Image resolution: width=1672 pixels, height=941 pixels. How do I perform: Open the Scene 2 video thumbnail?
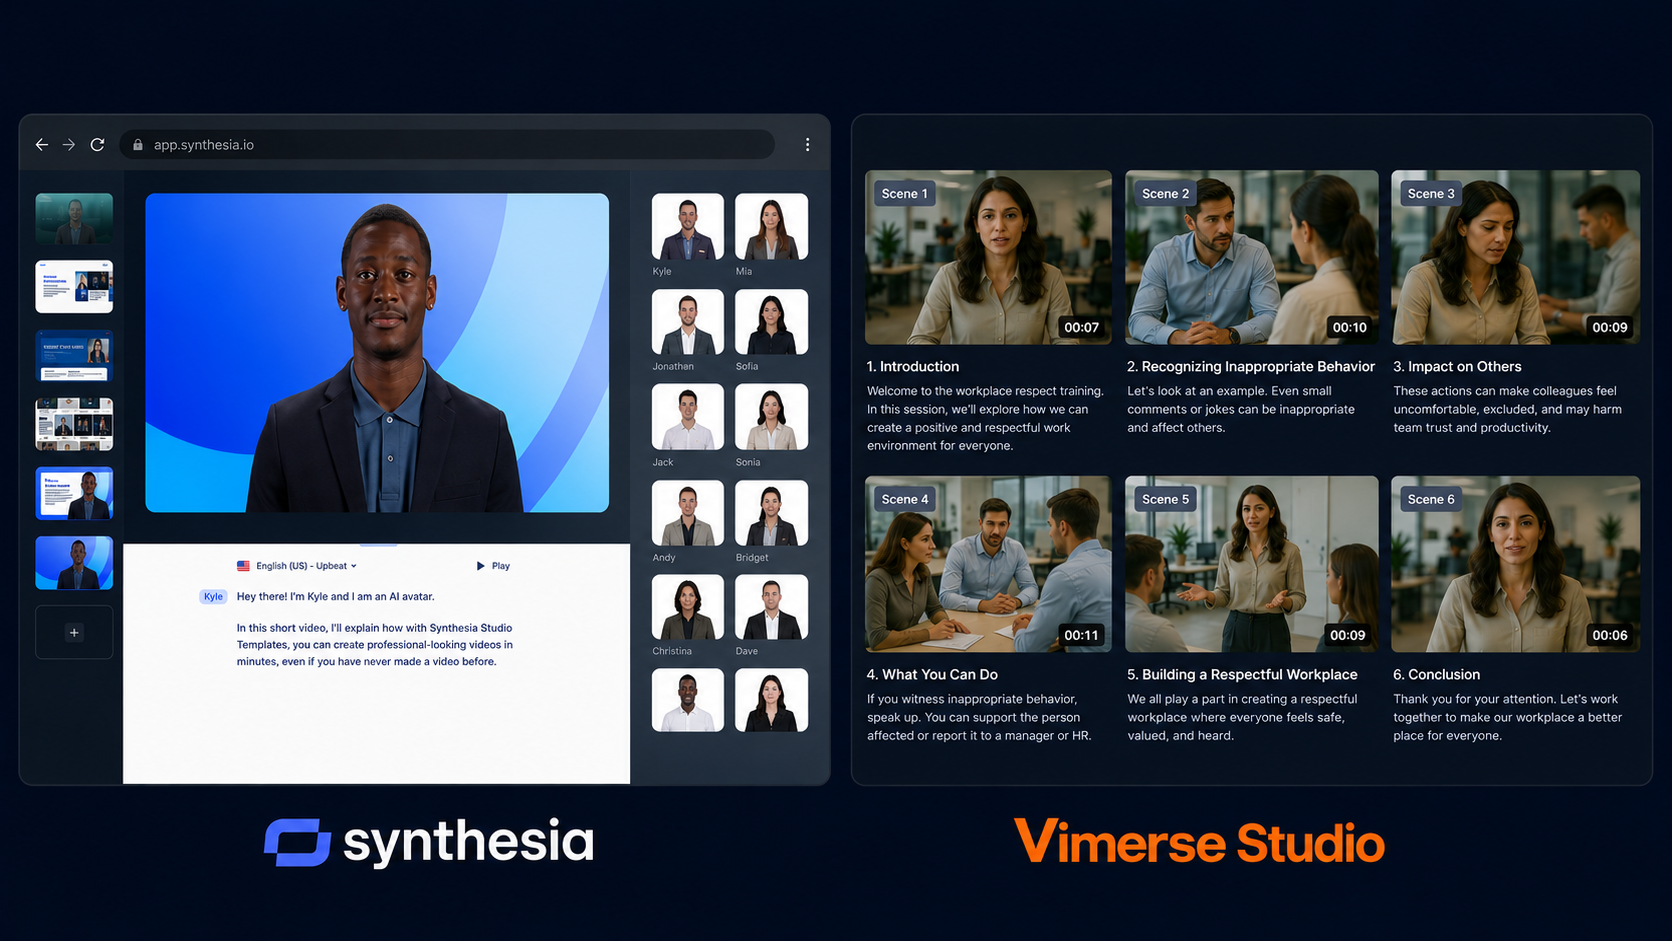coord(1251,257)
